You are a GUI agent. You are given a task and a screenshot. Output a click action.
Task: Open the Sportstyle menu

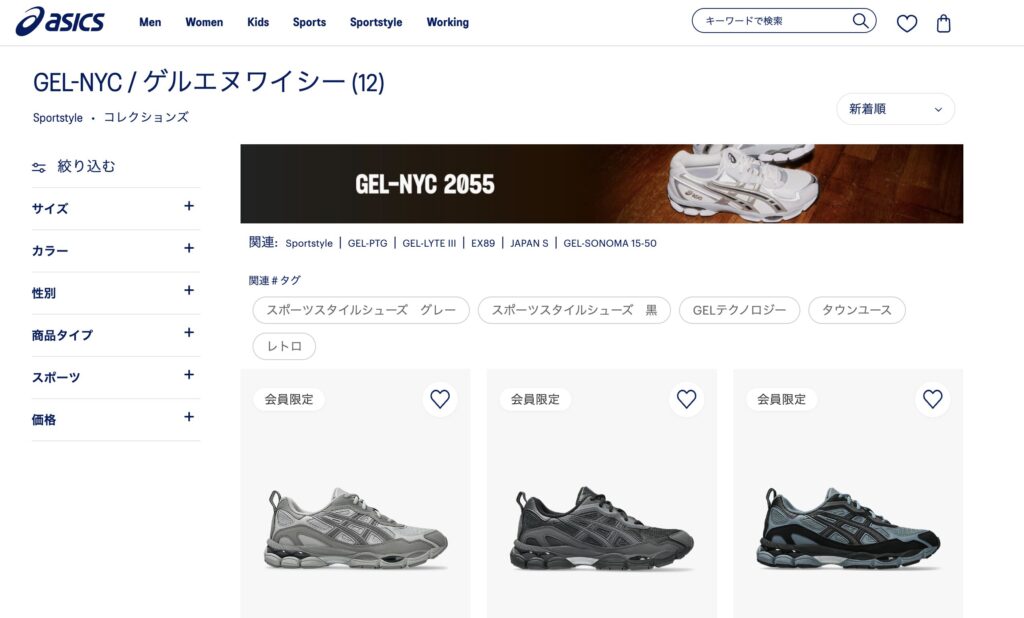(x=376, y=22)
